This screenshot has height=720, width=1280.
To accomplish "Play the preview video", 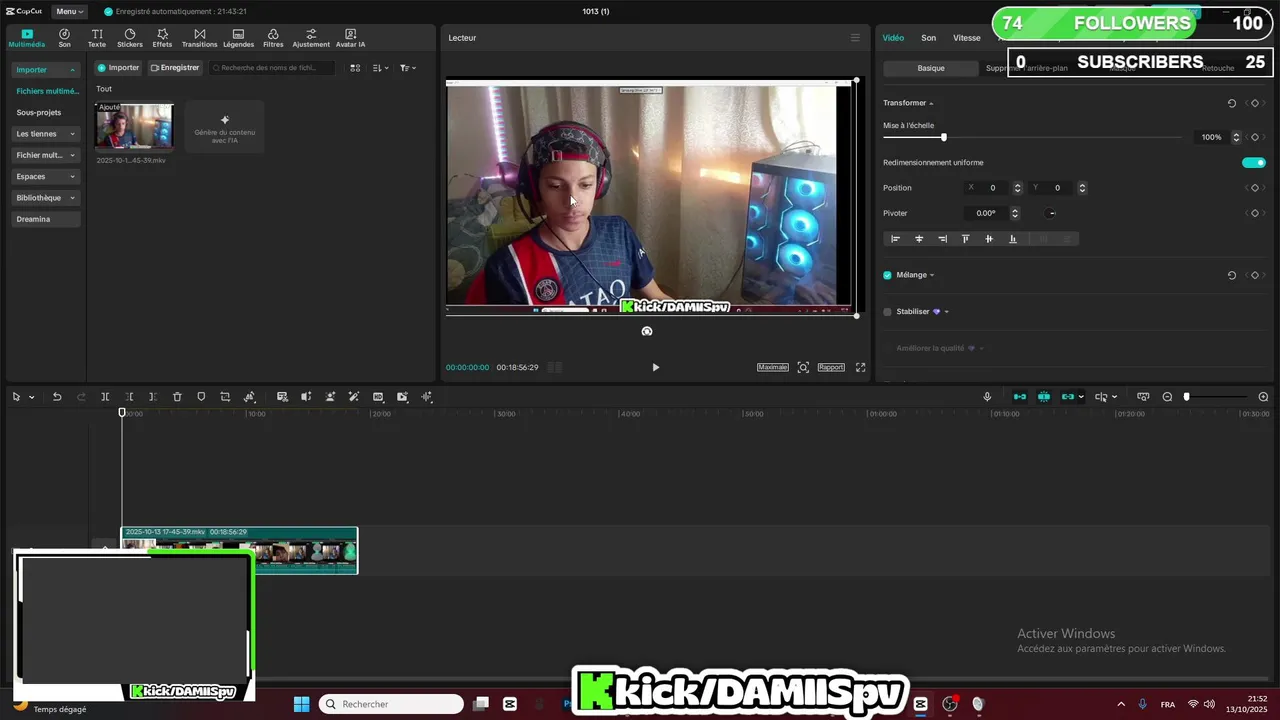I will point(655,367).
